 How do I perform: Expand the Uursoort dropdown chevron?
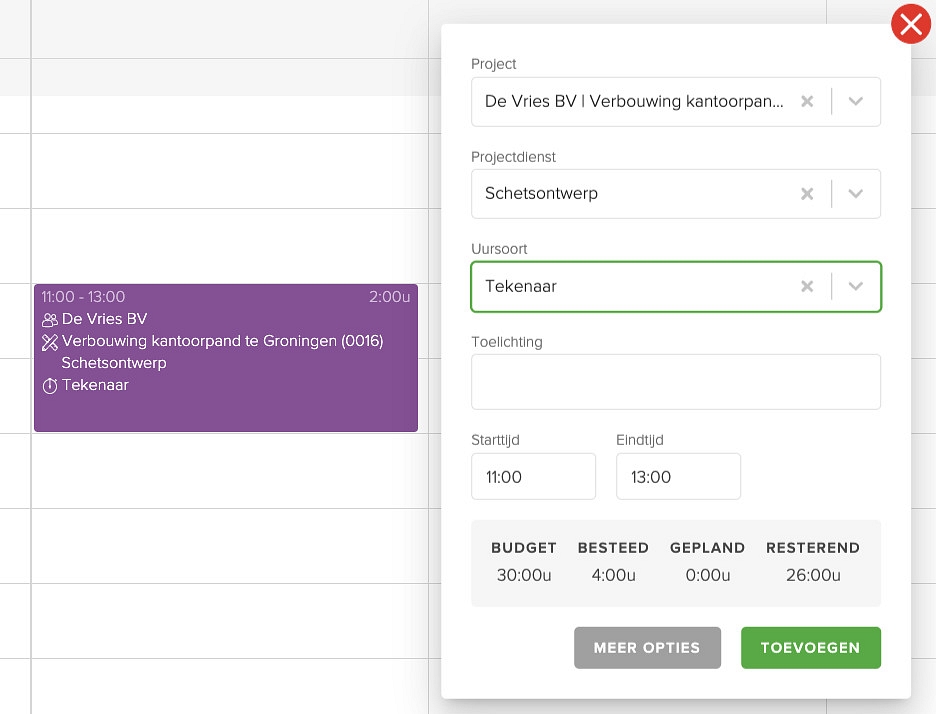coord(856,286)
